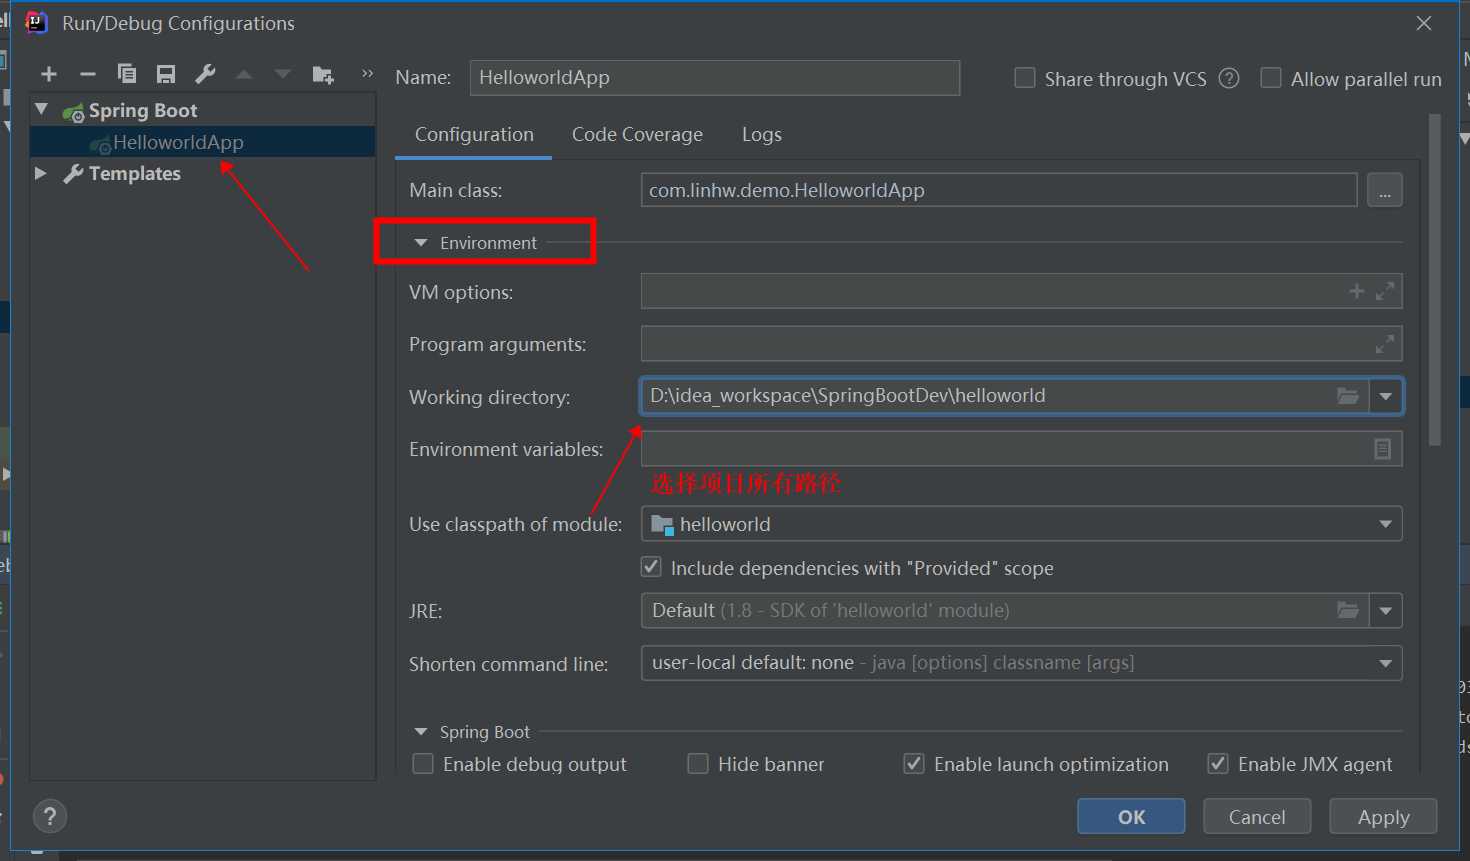Click the Name input field

[715, 77]
